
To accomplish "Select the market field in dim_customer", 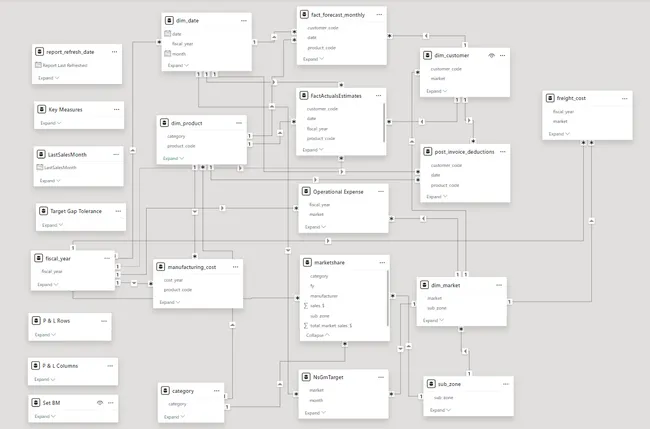I will [438, 78].
